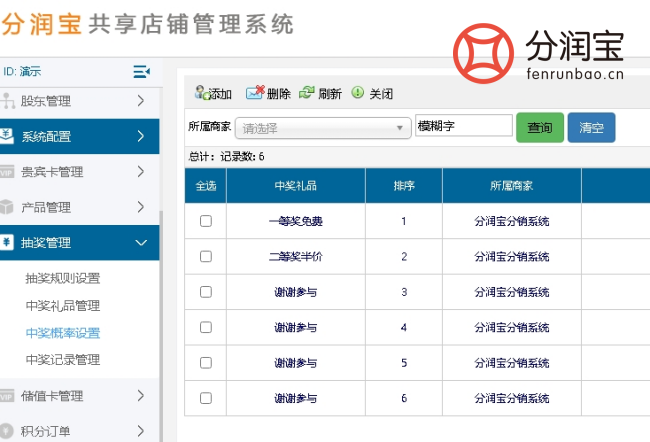650x442 pixels.
Task: Expand 股东管理 with its chevron
Action: (141, 101)
